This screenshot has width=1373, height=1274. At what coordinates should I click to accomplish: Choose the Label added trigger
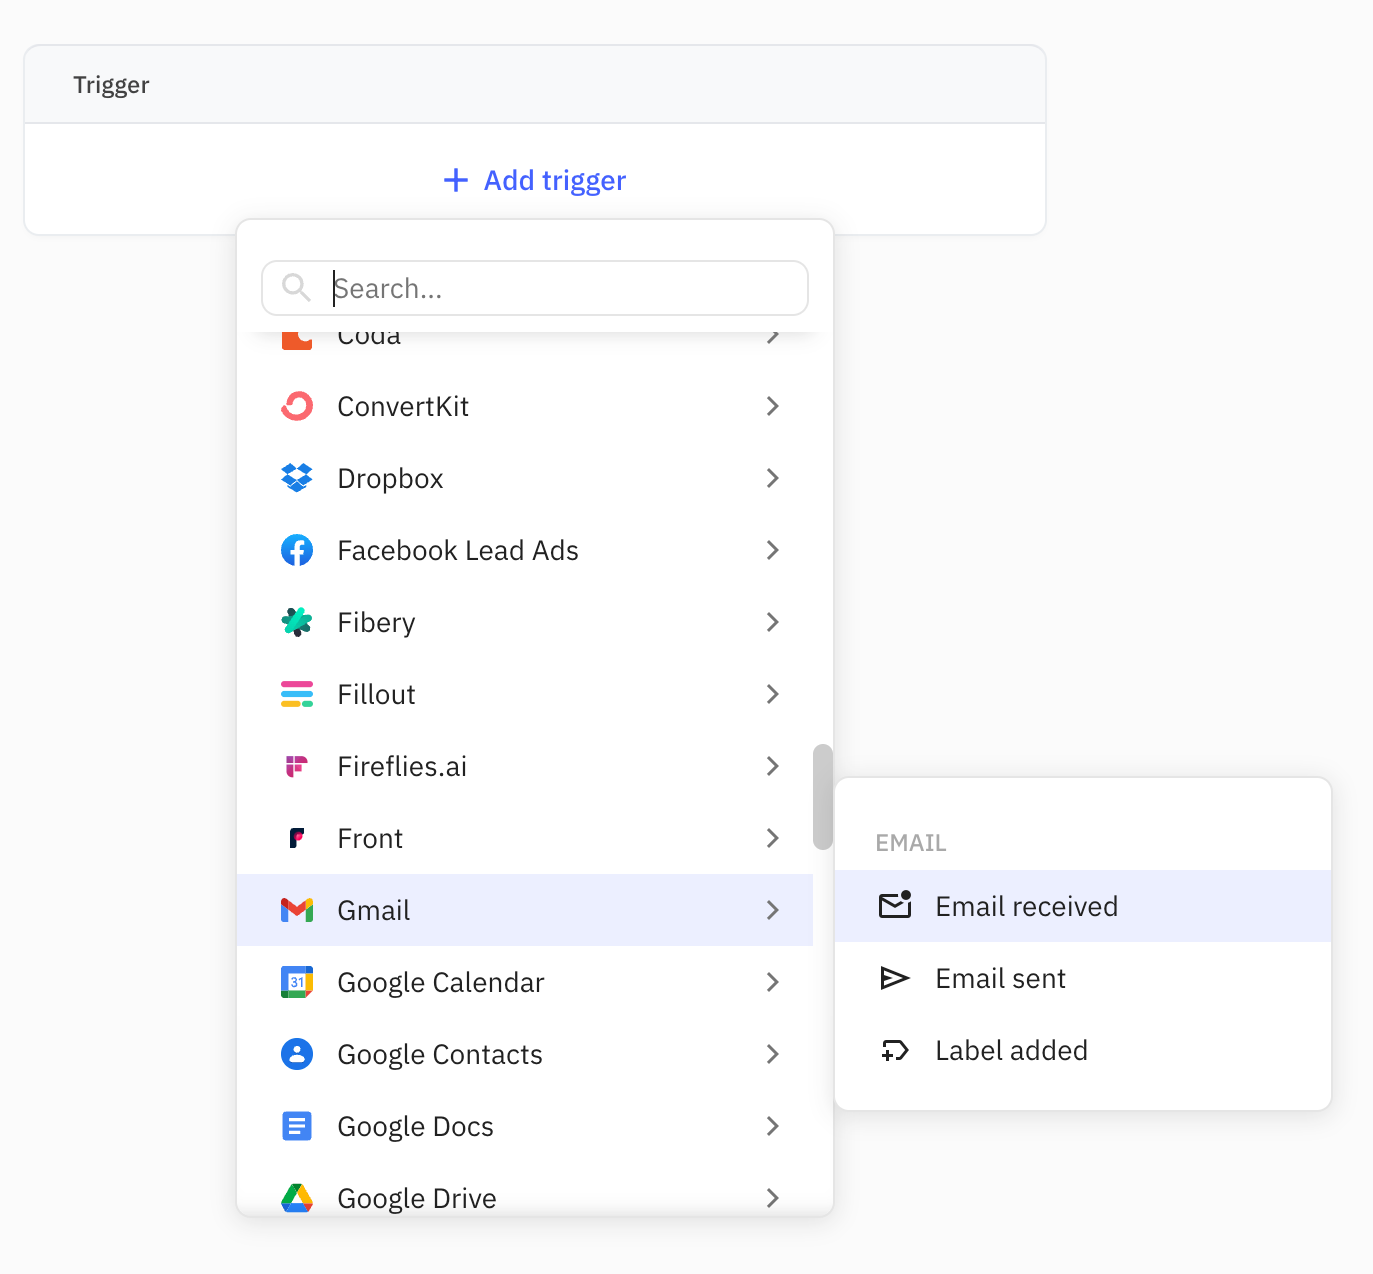[x=1083, y=1050]
